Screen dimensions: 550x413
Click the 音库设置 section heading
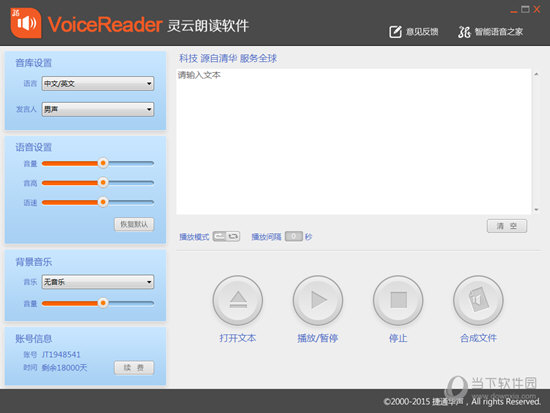click(34, 63)
